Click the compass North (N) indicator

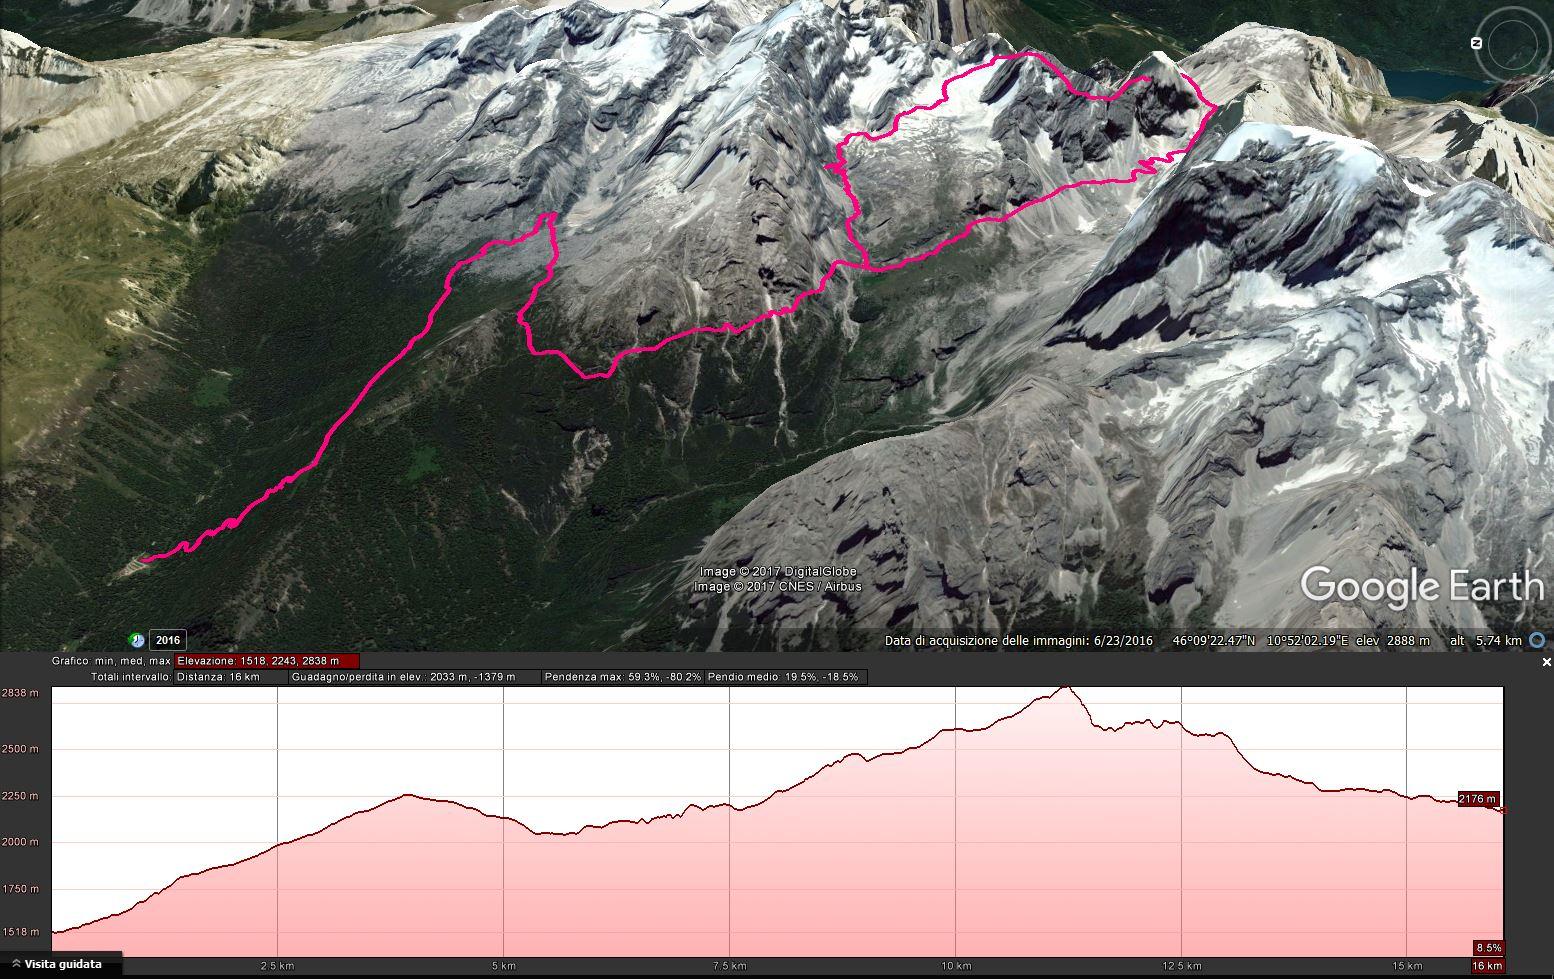pyautogui.click(x=1476, y=43)
